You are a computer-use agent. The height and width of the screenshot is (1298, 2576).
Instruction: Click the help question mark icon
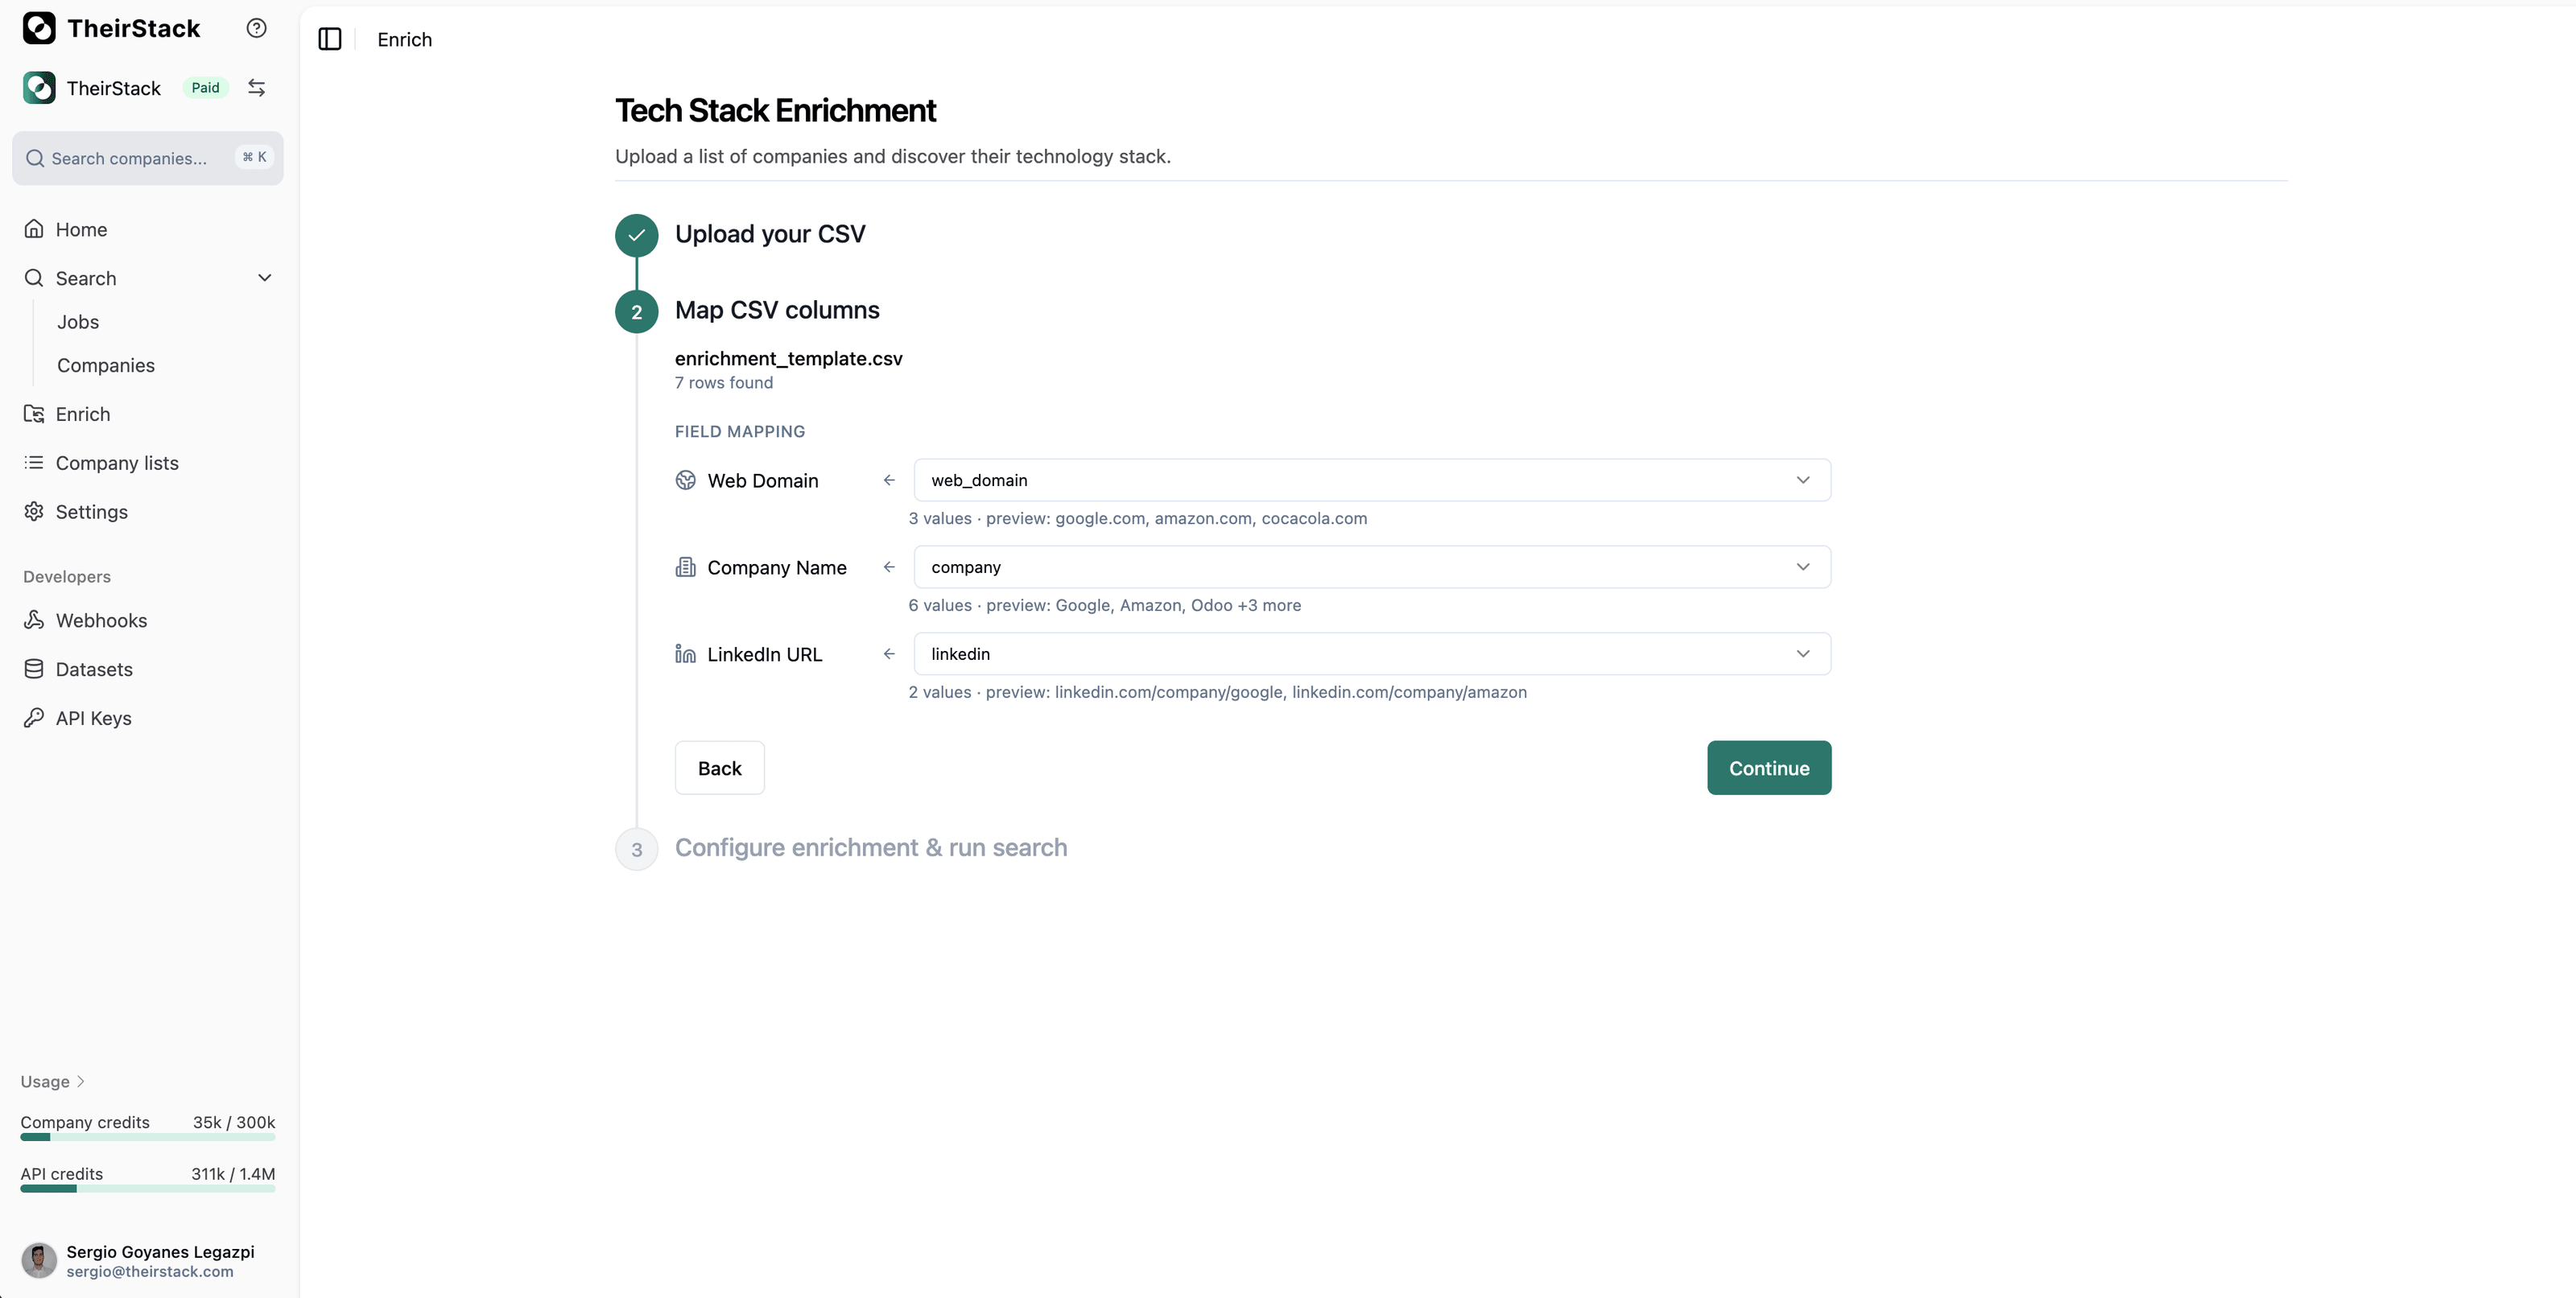(x=256, y=28)
